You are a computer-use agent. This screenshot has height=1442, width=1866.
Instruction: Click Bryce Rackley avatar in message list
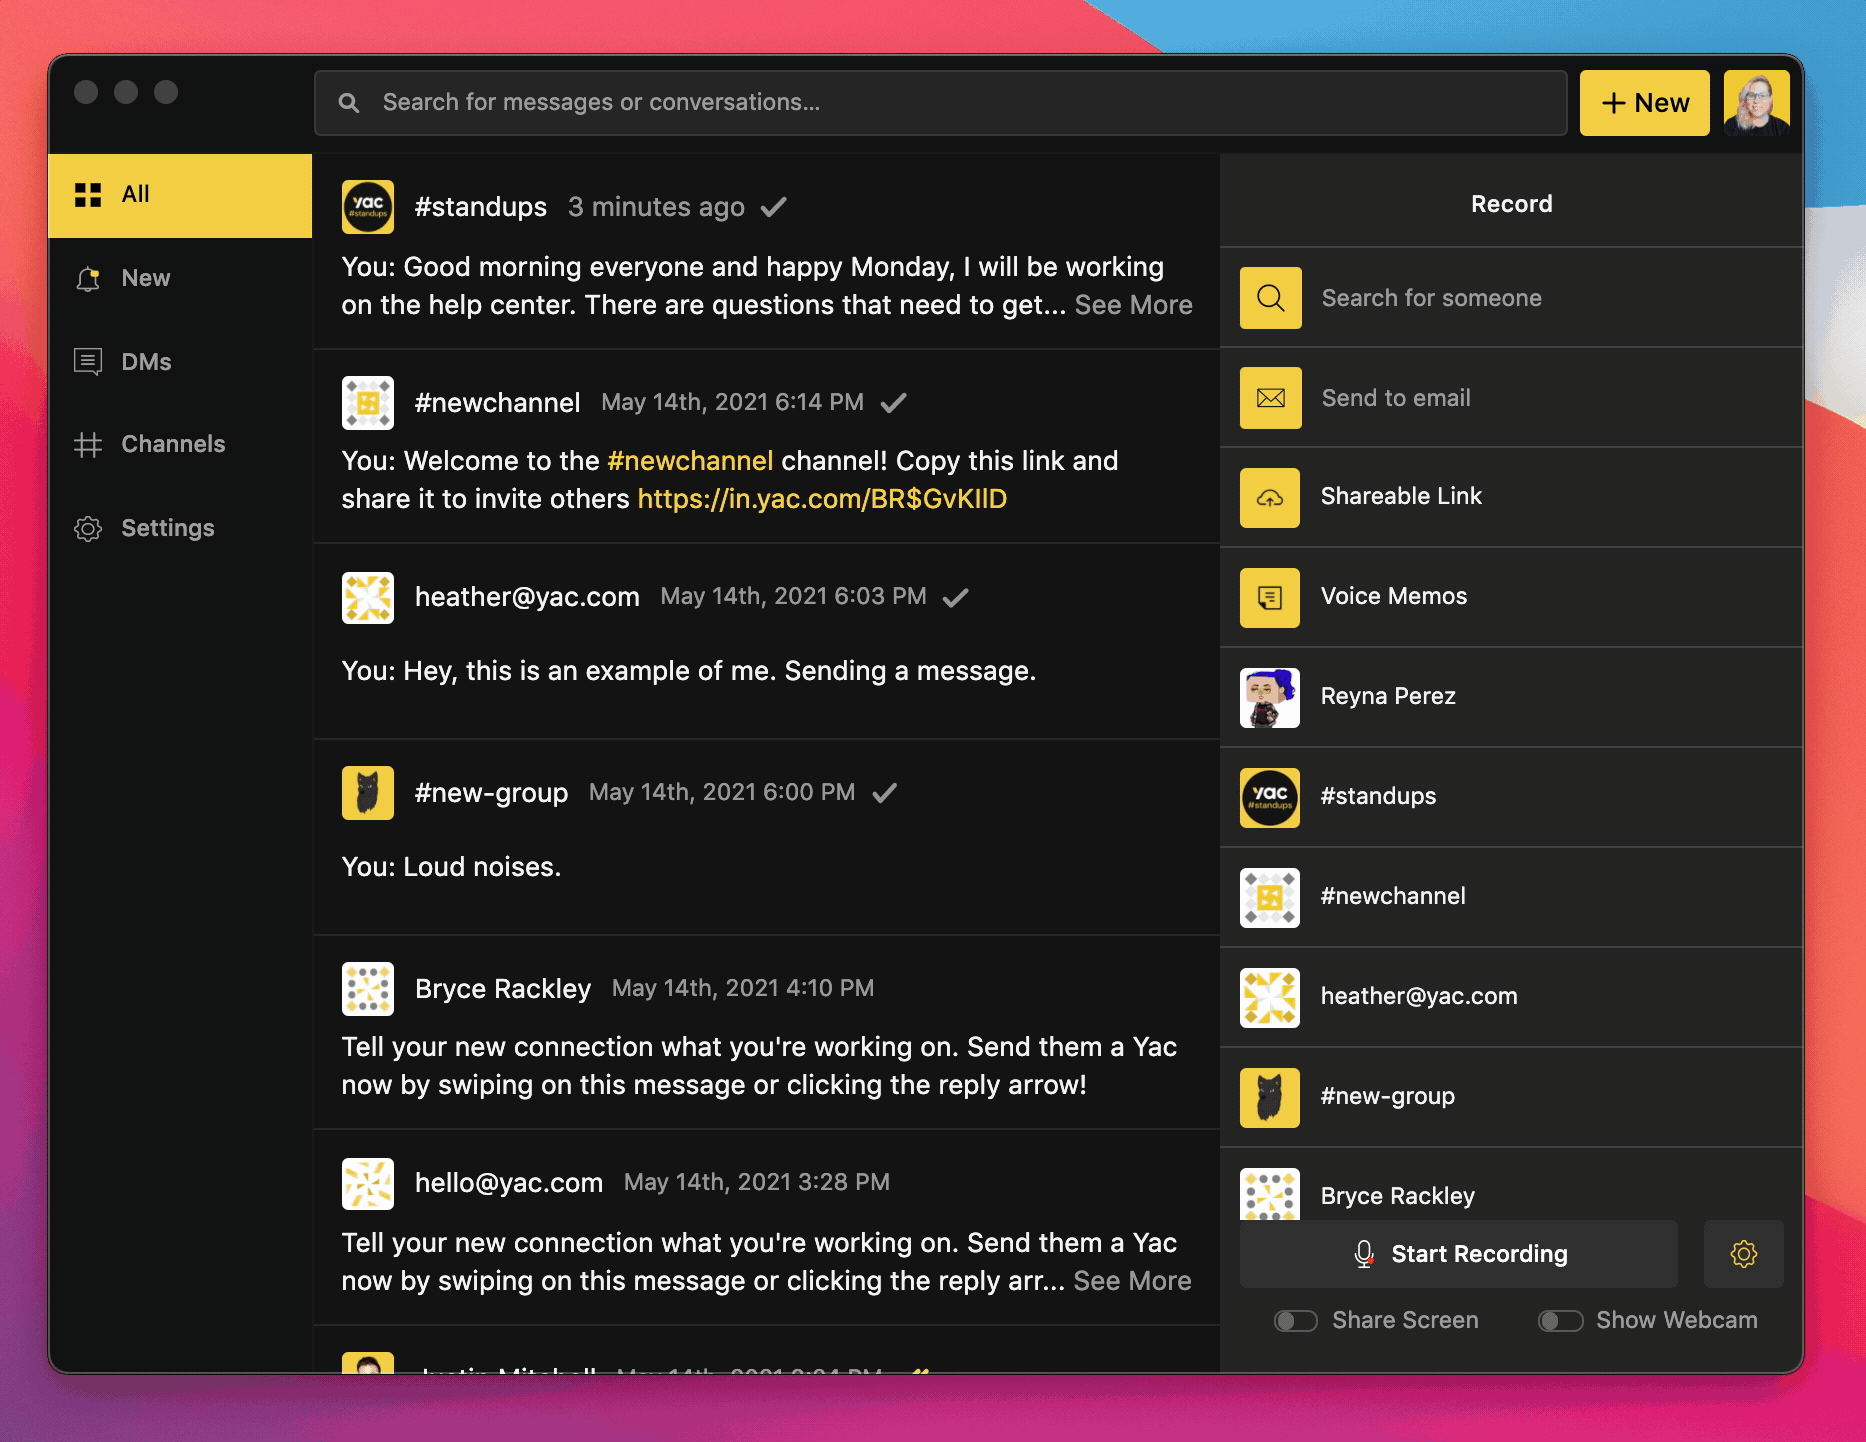pyautogui.click(x=368, y=989)
